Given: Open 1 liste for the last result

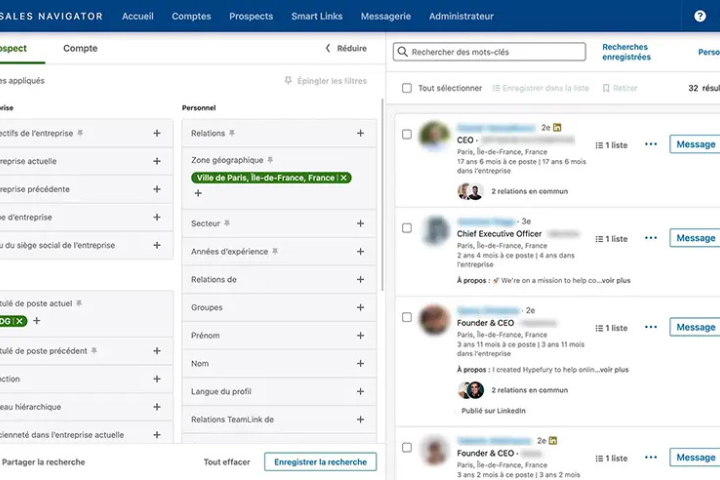Looking at the screenshot, I should point(611,458).
